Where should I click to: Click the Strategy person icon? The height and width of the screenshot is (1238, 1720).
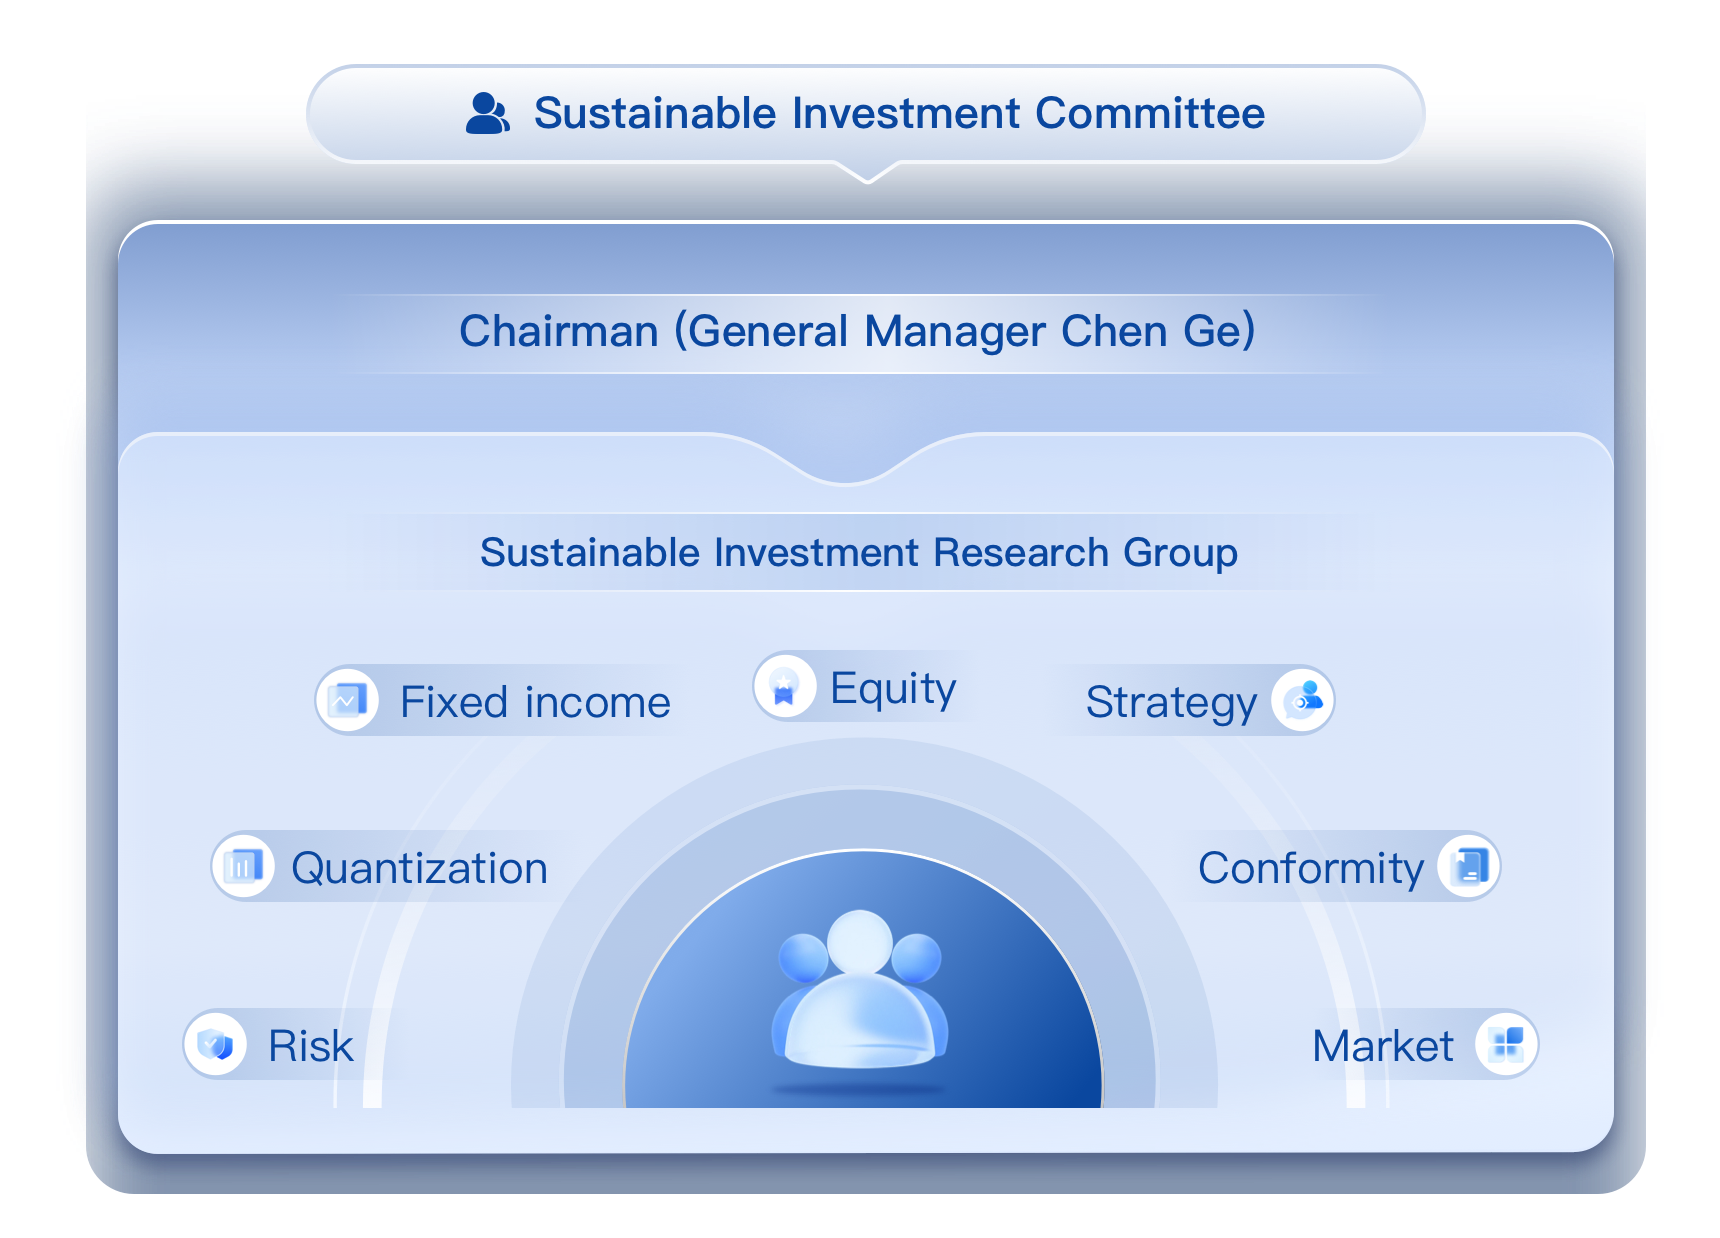click(x=1302, y=700)
